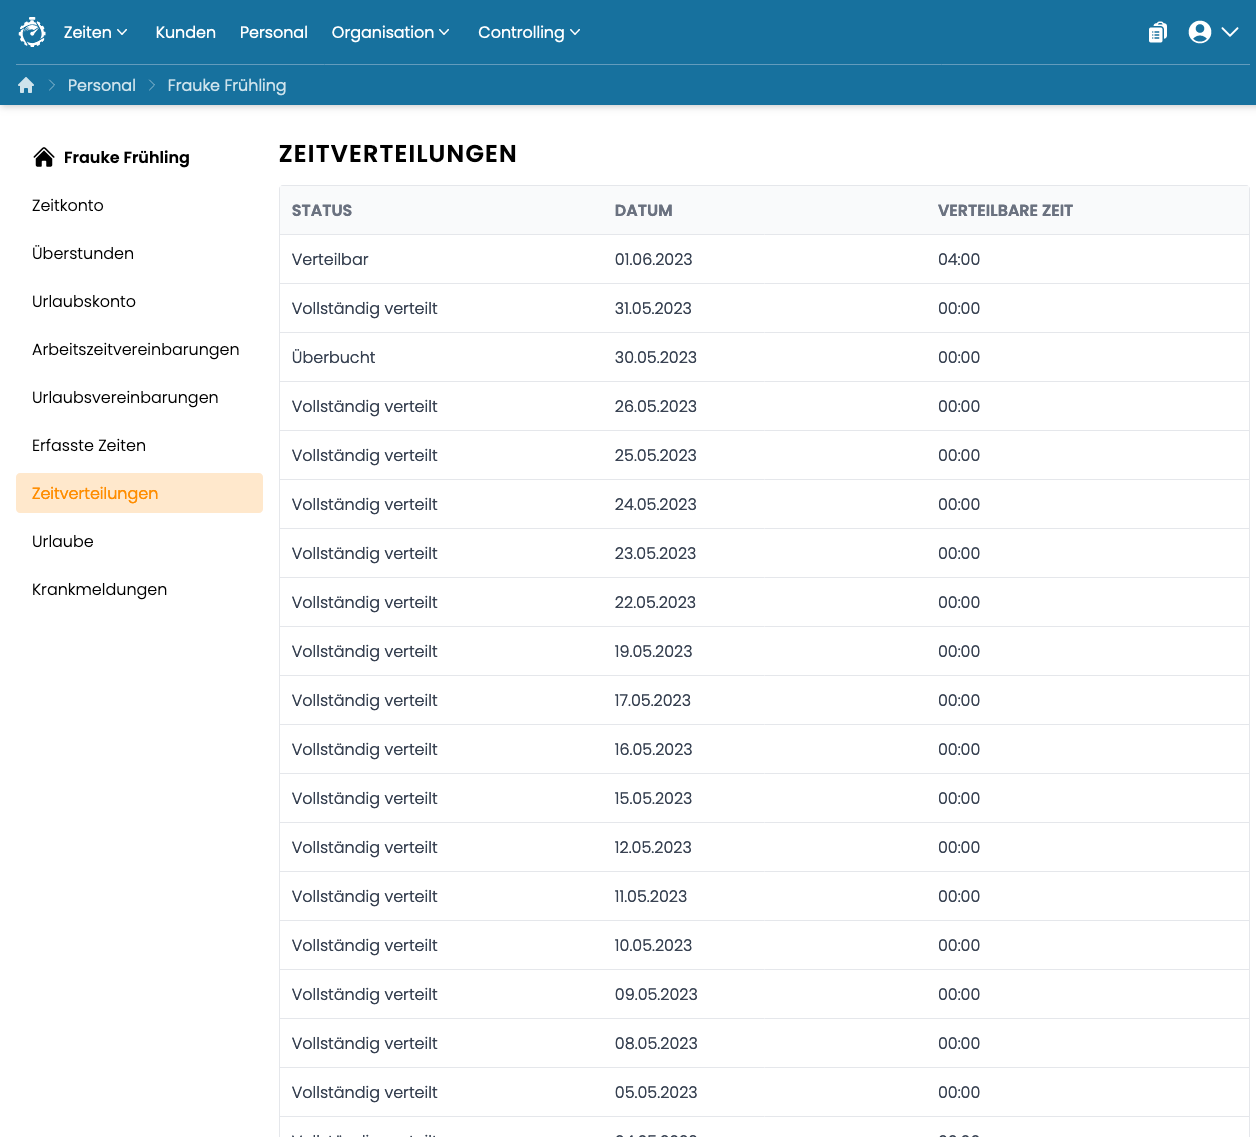Click the date 23.05.2023
The width and height of the screenshot is (1256, 1137).
tap(655, 553)
